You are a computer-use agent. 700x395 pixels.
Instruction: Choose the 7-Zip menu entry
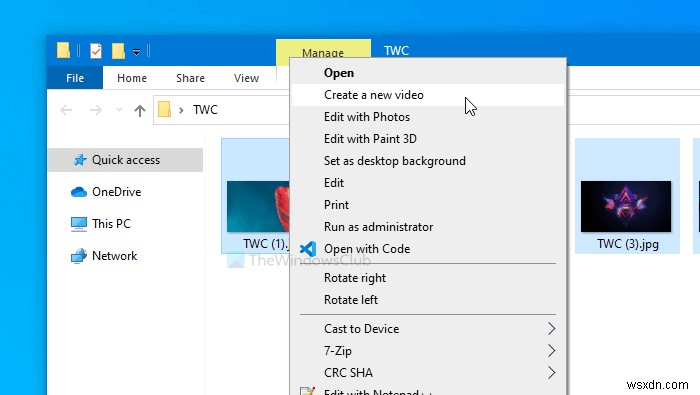click(428, 351)
